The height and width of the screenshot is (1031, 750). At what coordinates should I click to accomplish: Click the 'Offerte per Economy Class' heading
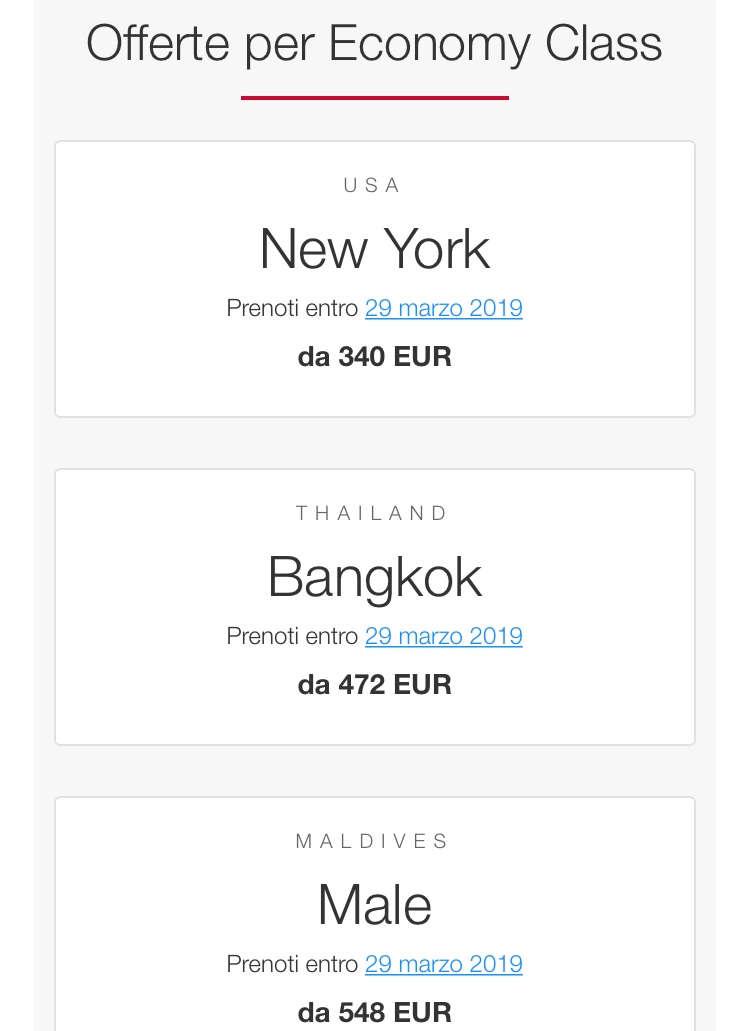click(x=374, y=44)
